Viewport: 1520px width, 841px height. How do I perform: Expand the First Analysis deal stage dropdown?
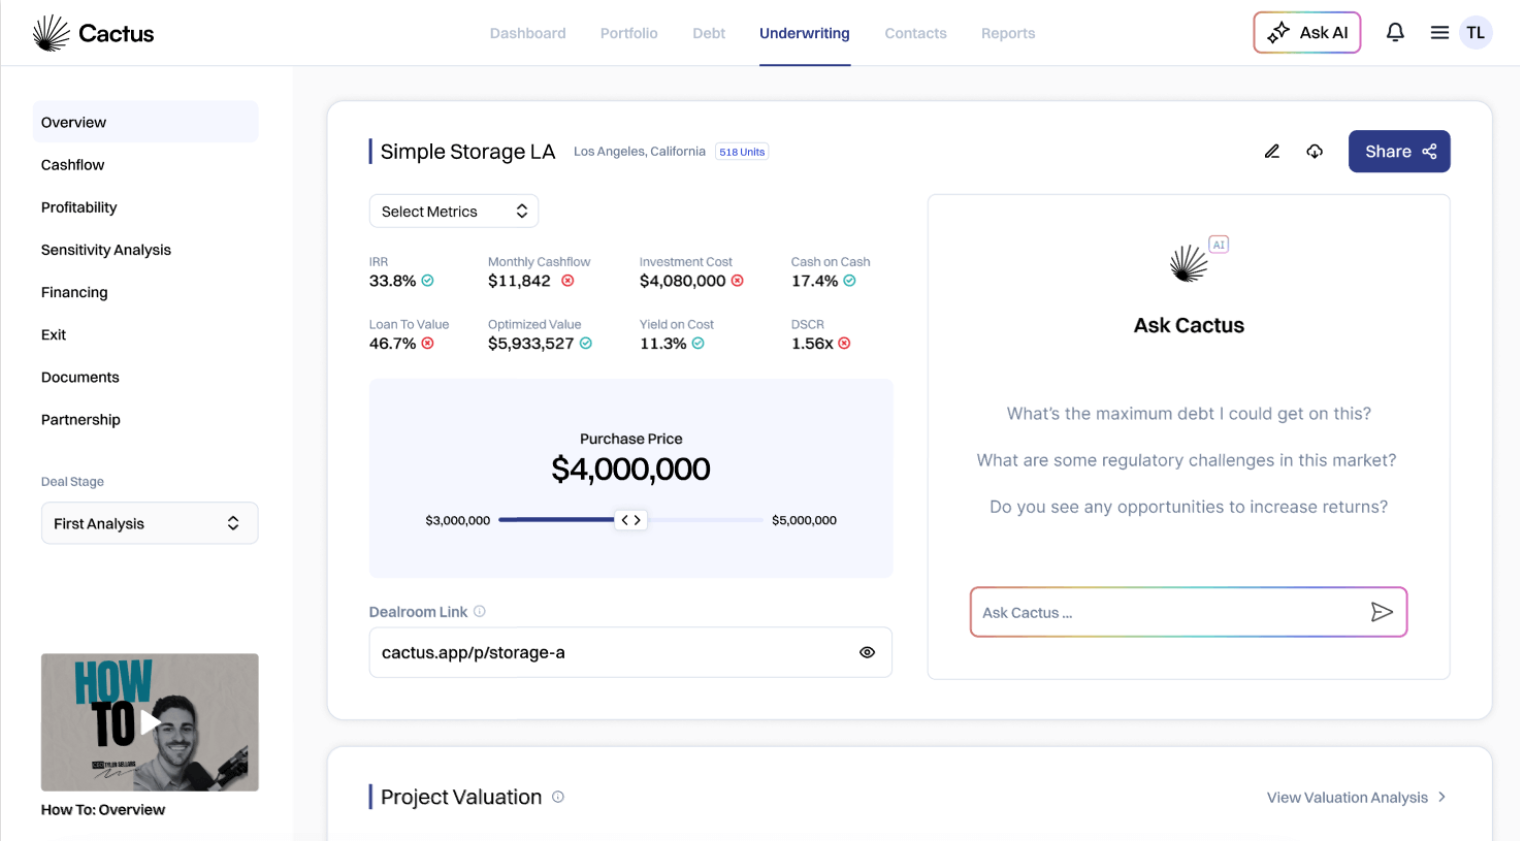click(x=149, y=523)
